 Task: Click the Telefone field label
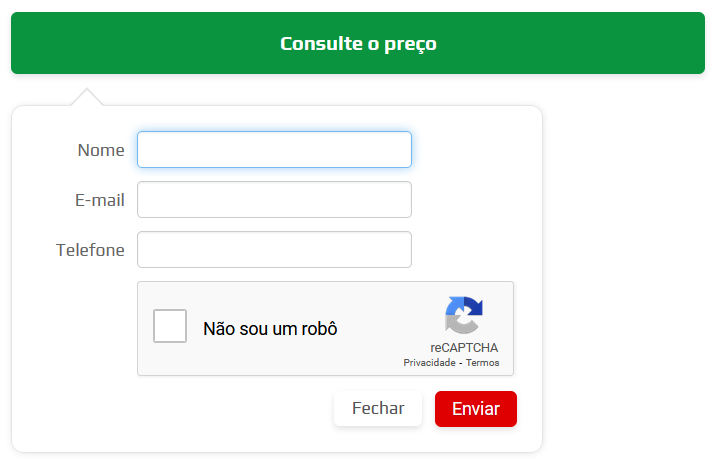click(x=90, y=250)
